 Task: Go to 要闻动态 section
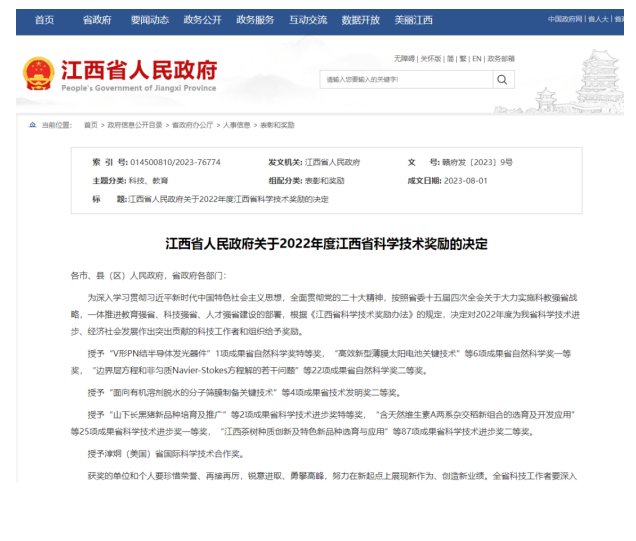[149, 20]
